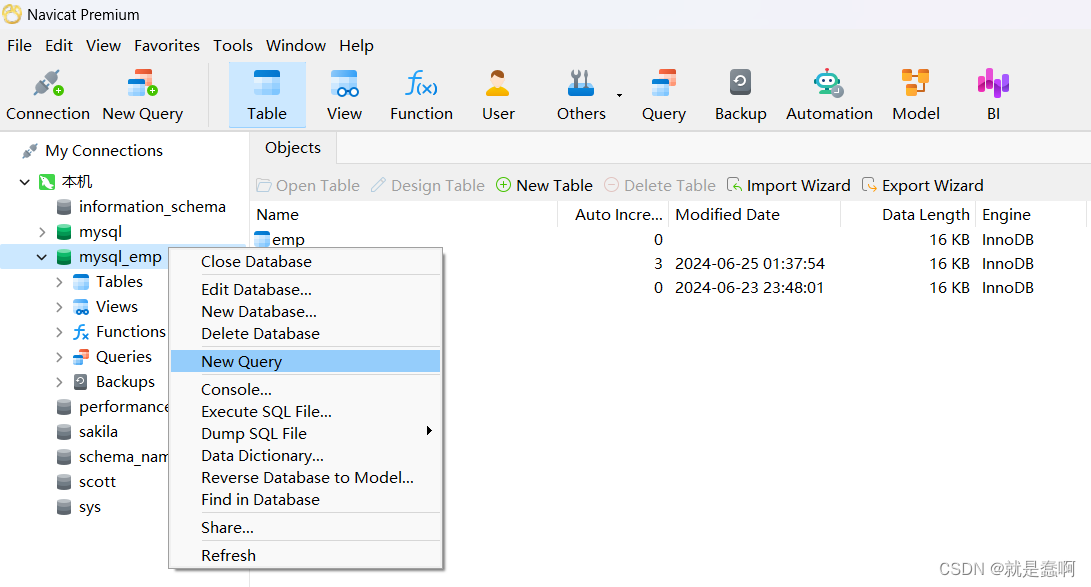
Task: Sort by the Engine column header
Action: pyautogui.click(x=1030, y=215)
